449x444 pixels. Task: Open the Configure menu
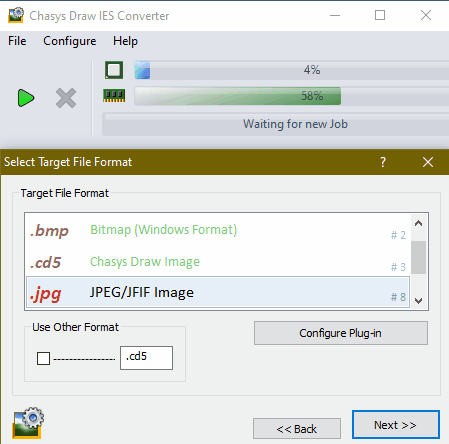70,41
